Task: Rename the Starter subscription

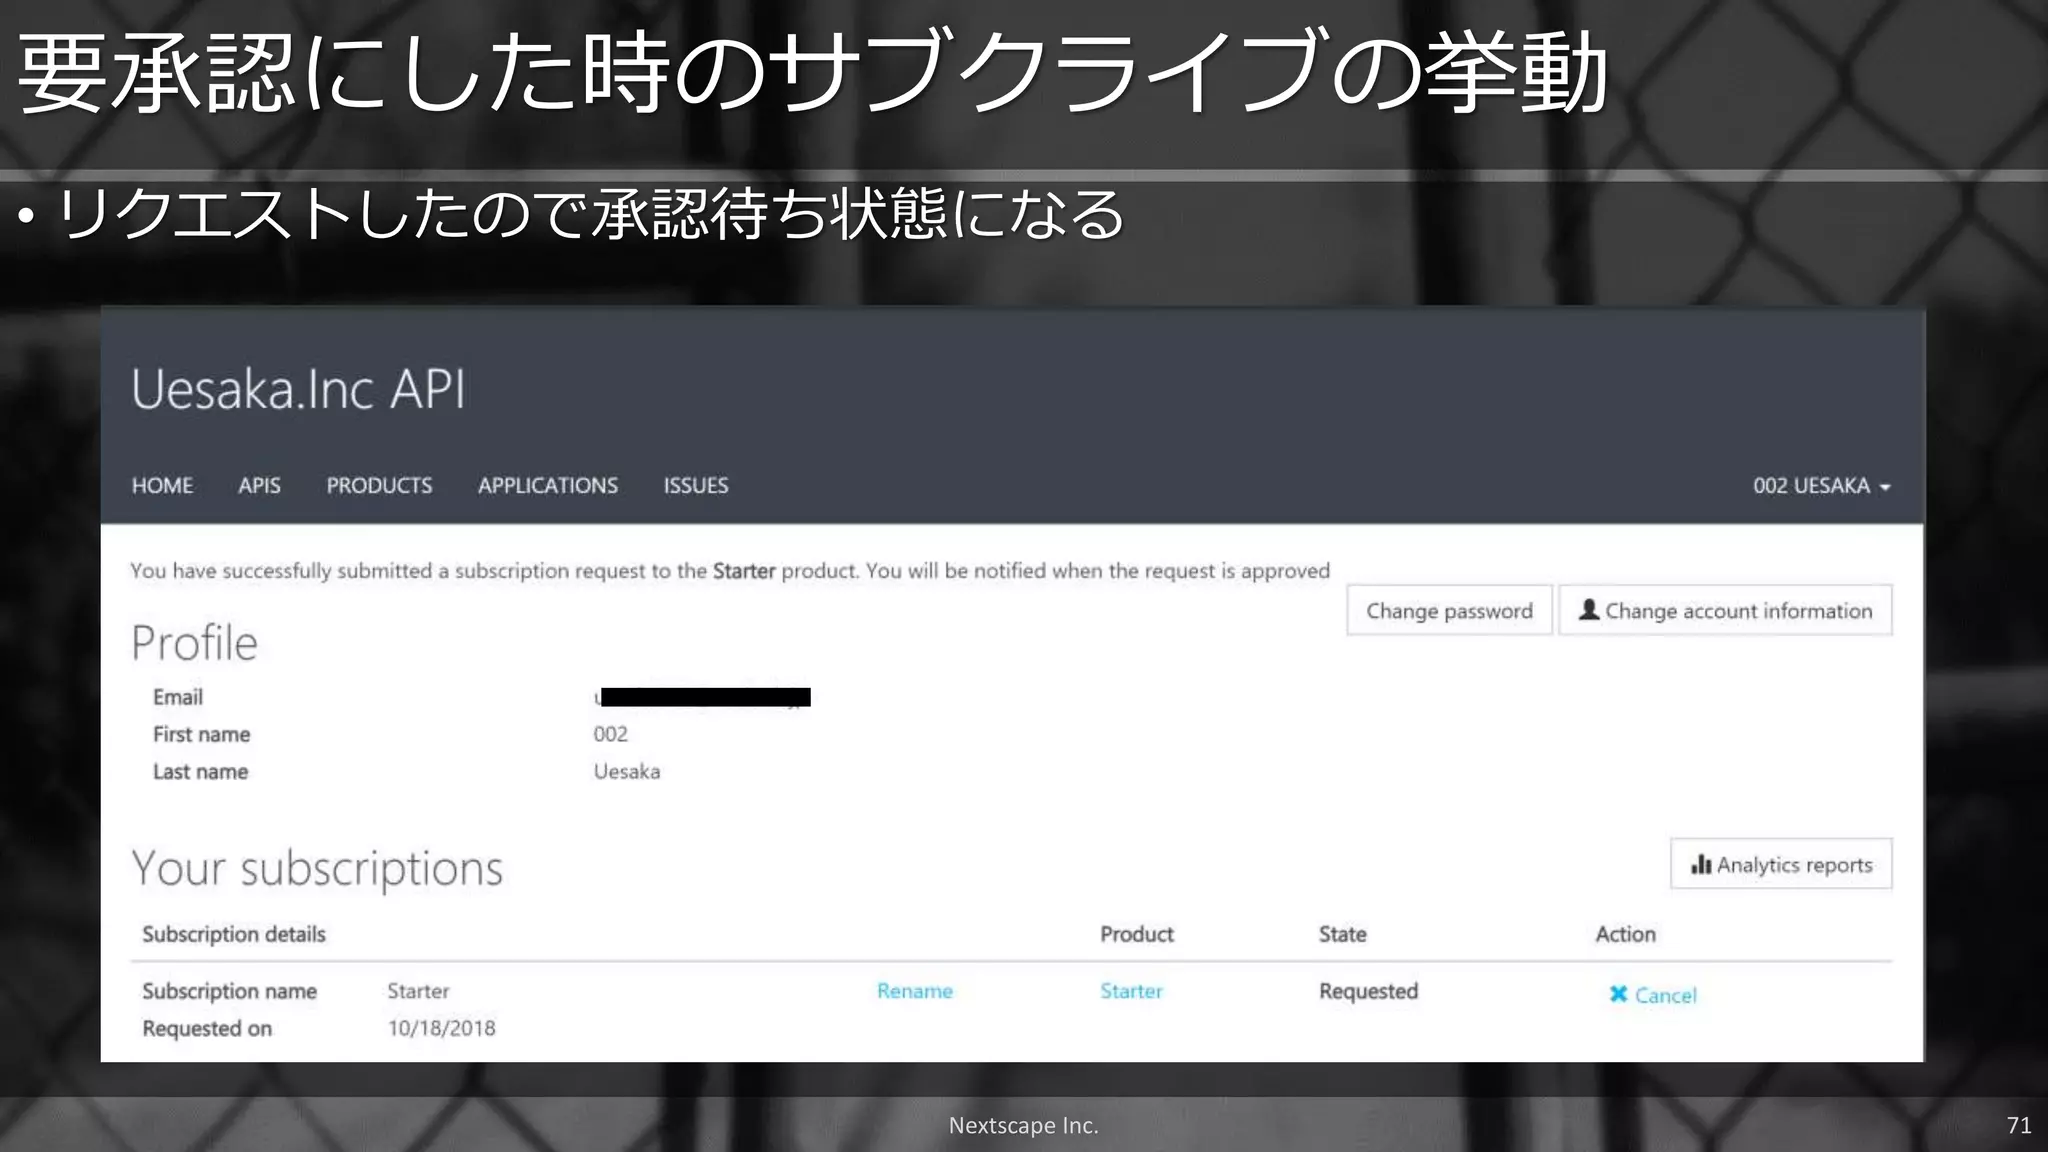Action: pyautogui.click(x=915, y=991)
